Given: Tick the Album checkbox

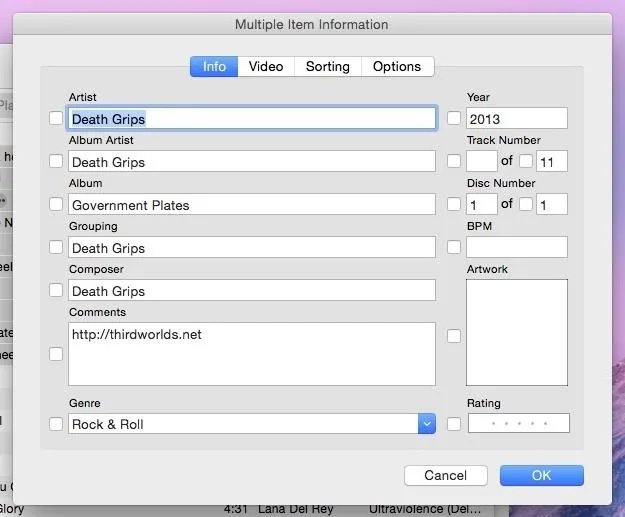Looking at the screenshot, I should 56,204.
